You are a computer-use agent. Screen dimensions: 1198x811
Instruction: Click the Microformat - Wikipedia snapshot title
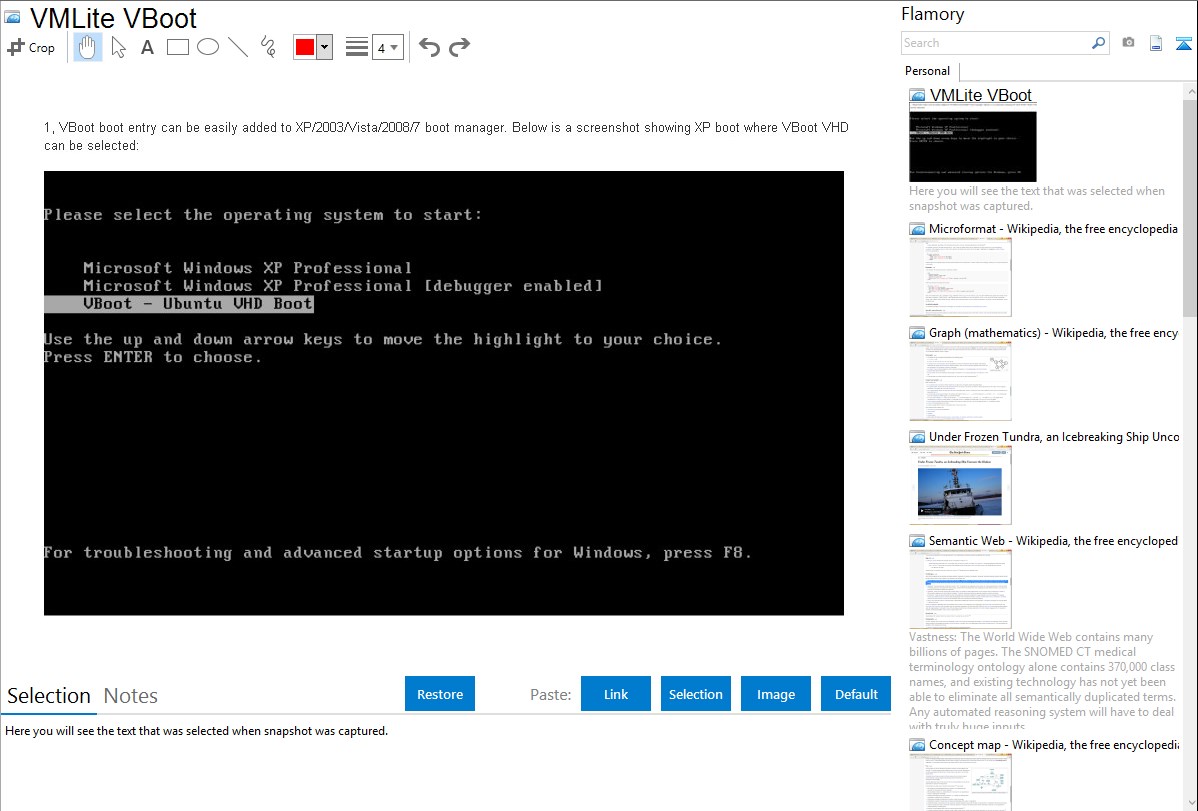(1053, 229)
